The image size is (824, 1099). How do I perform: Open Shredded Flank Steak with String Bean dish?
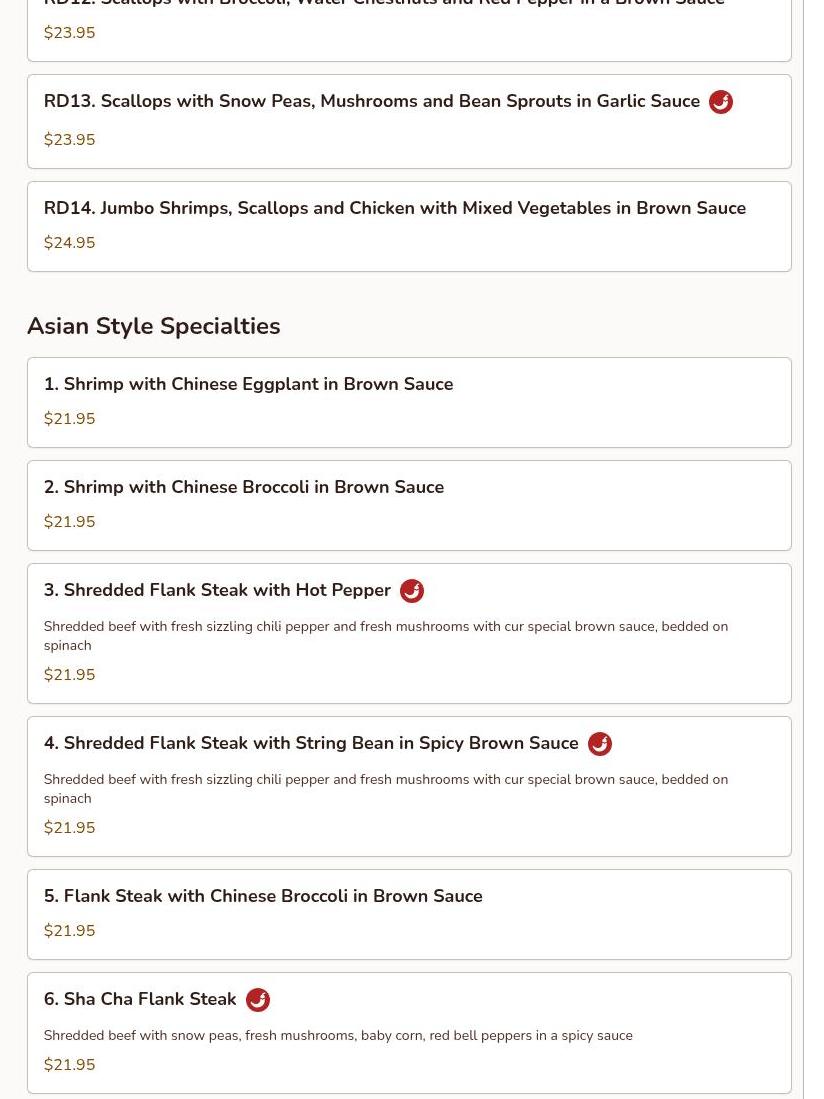coord(311,743)
